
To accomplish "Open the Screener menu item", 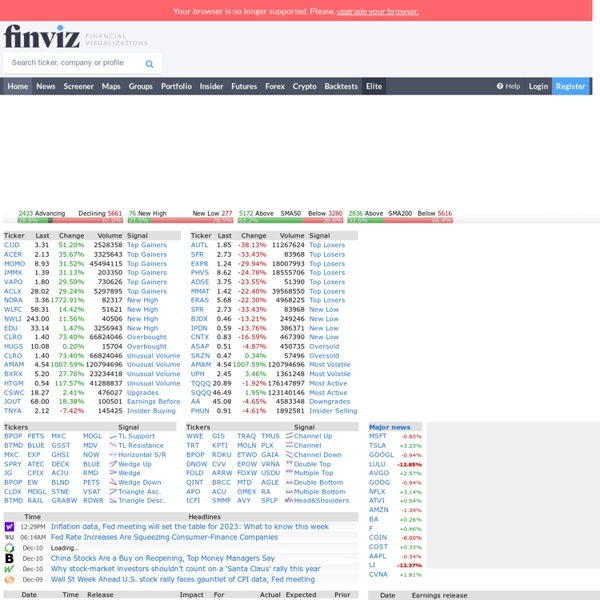I will [x=78, y=86].
